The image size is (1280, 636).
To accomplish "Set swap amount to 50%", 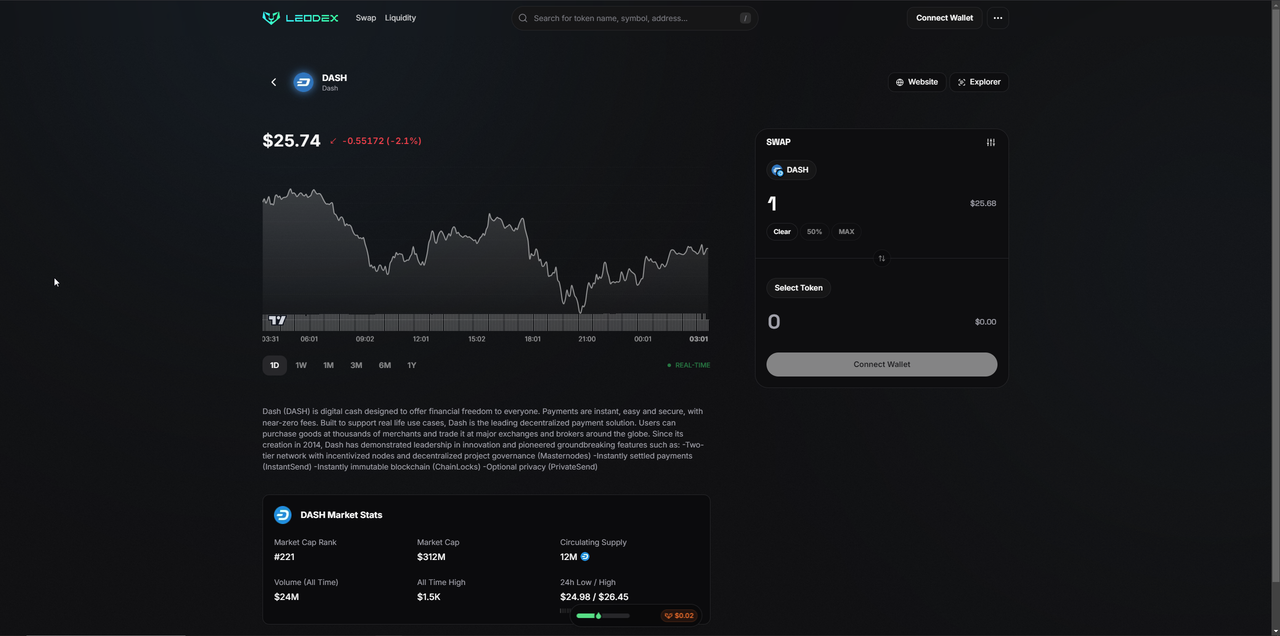I will 814,232.
